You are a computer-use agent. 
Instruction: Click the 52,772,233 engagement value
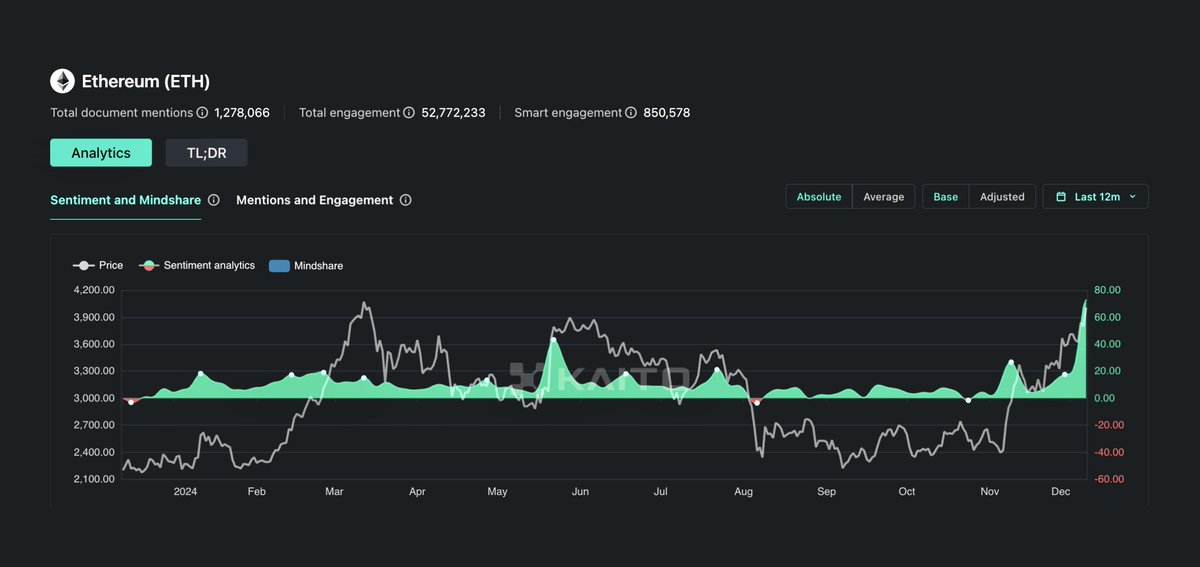click(x=454, y=113)
